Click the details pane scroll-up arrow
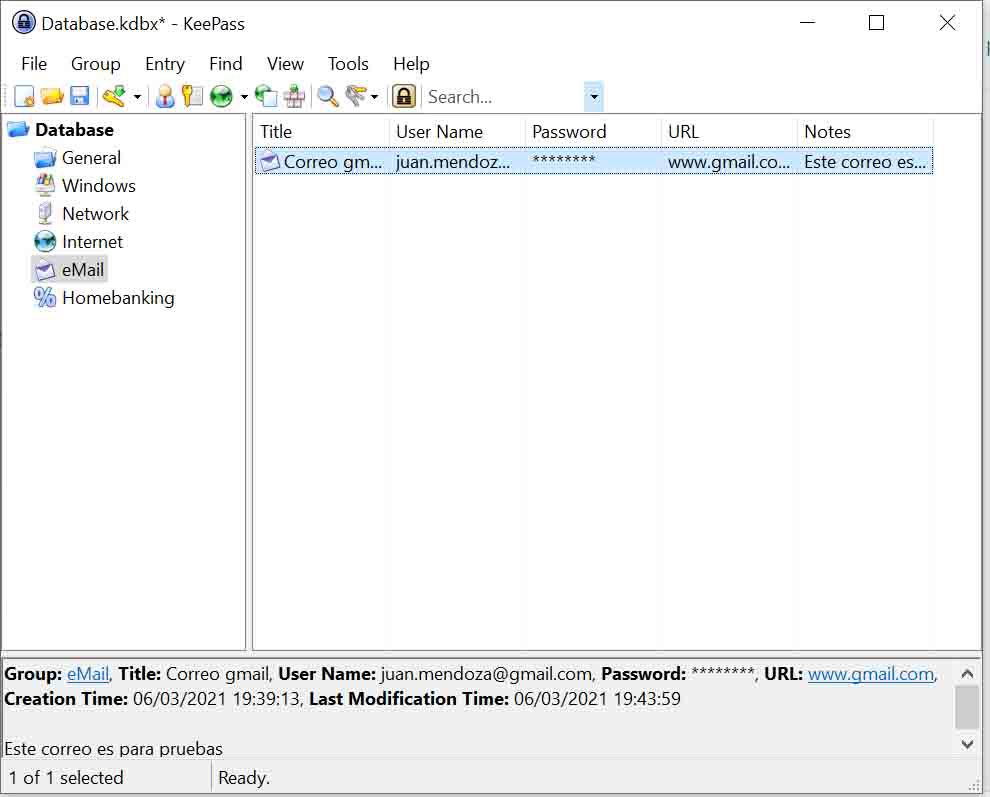 pos(967,673)
